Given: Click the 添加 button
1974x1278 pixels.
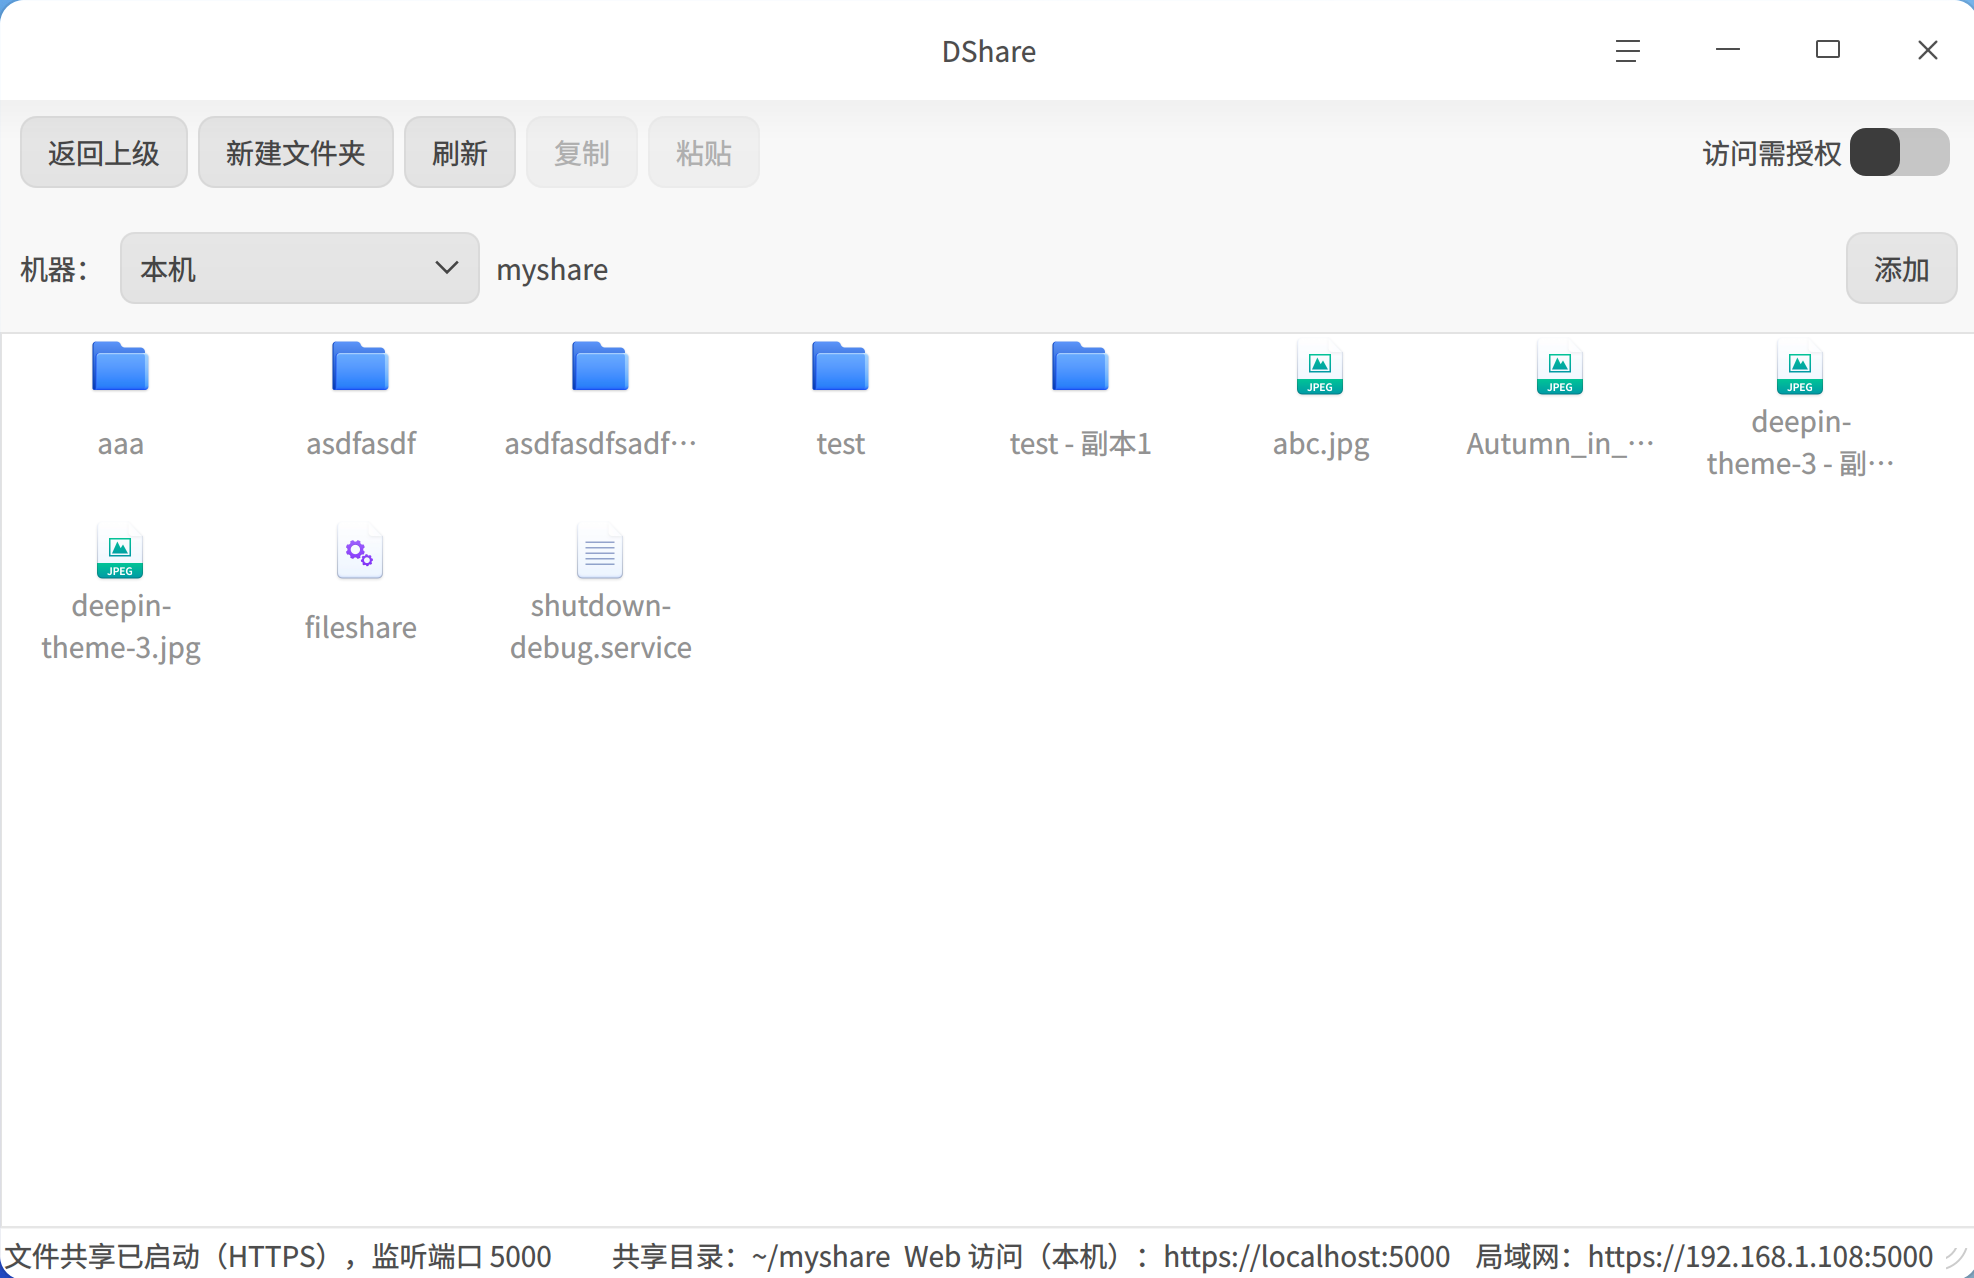Looking at the screenshot, I should click(1901, 268).
